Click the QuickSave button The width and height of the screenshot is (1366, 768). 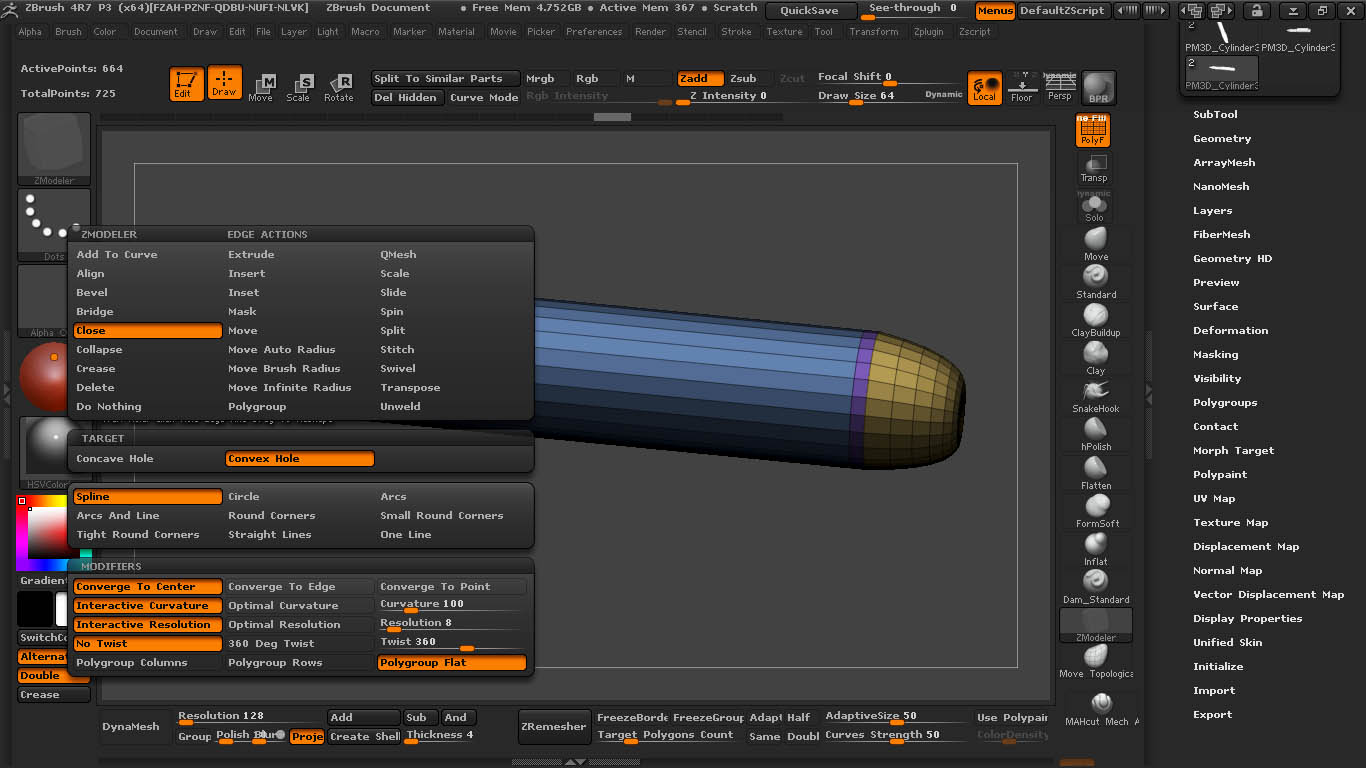point(810,11)
